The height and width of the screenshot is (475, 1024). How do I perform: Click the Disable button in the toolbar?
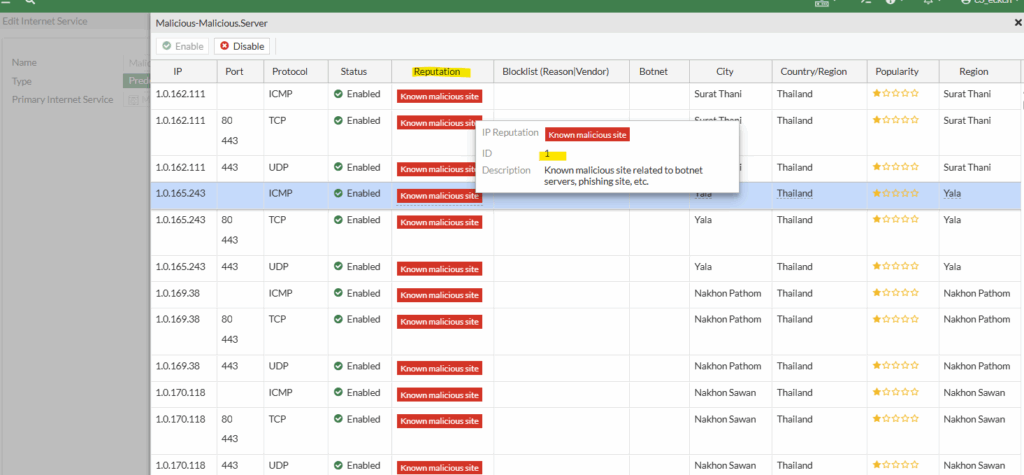tap(242, 46)
